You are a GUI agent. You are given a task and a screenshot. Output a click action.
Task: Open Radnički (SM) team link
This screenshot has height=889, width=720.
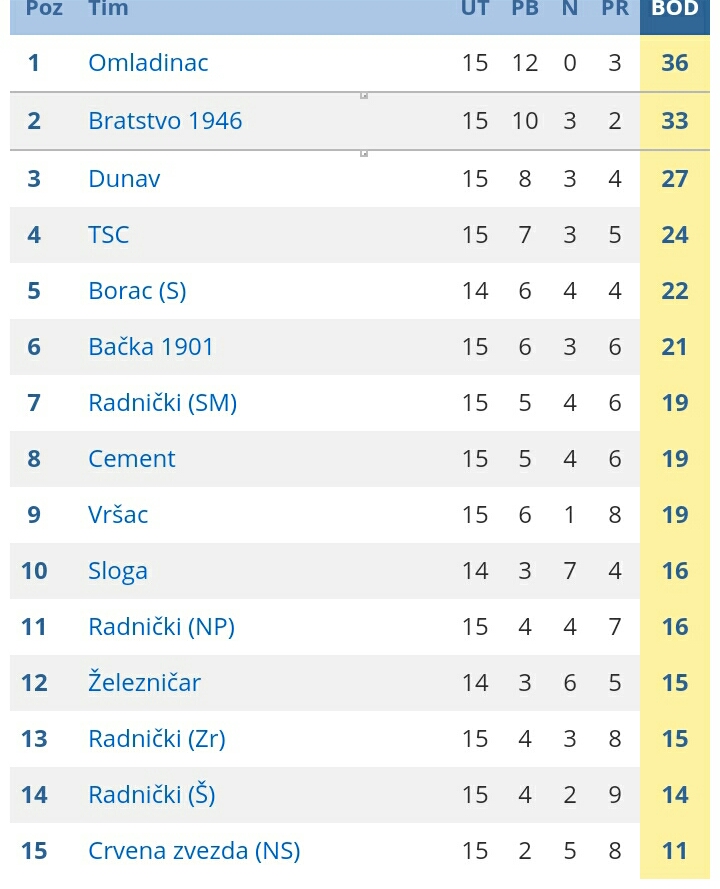coord(162,403)
